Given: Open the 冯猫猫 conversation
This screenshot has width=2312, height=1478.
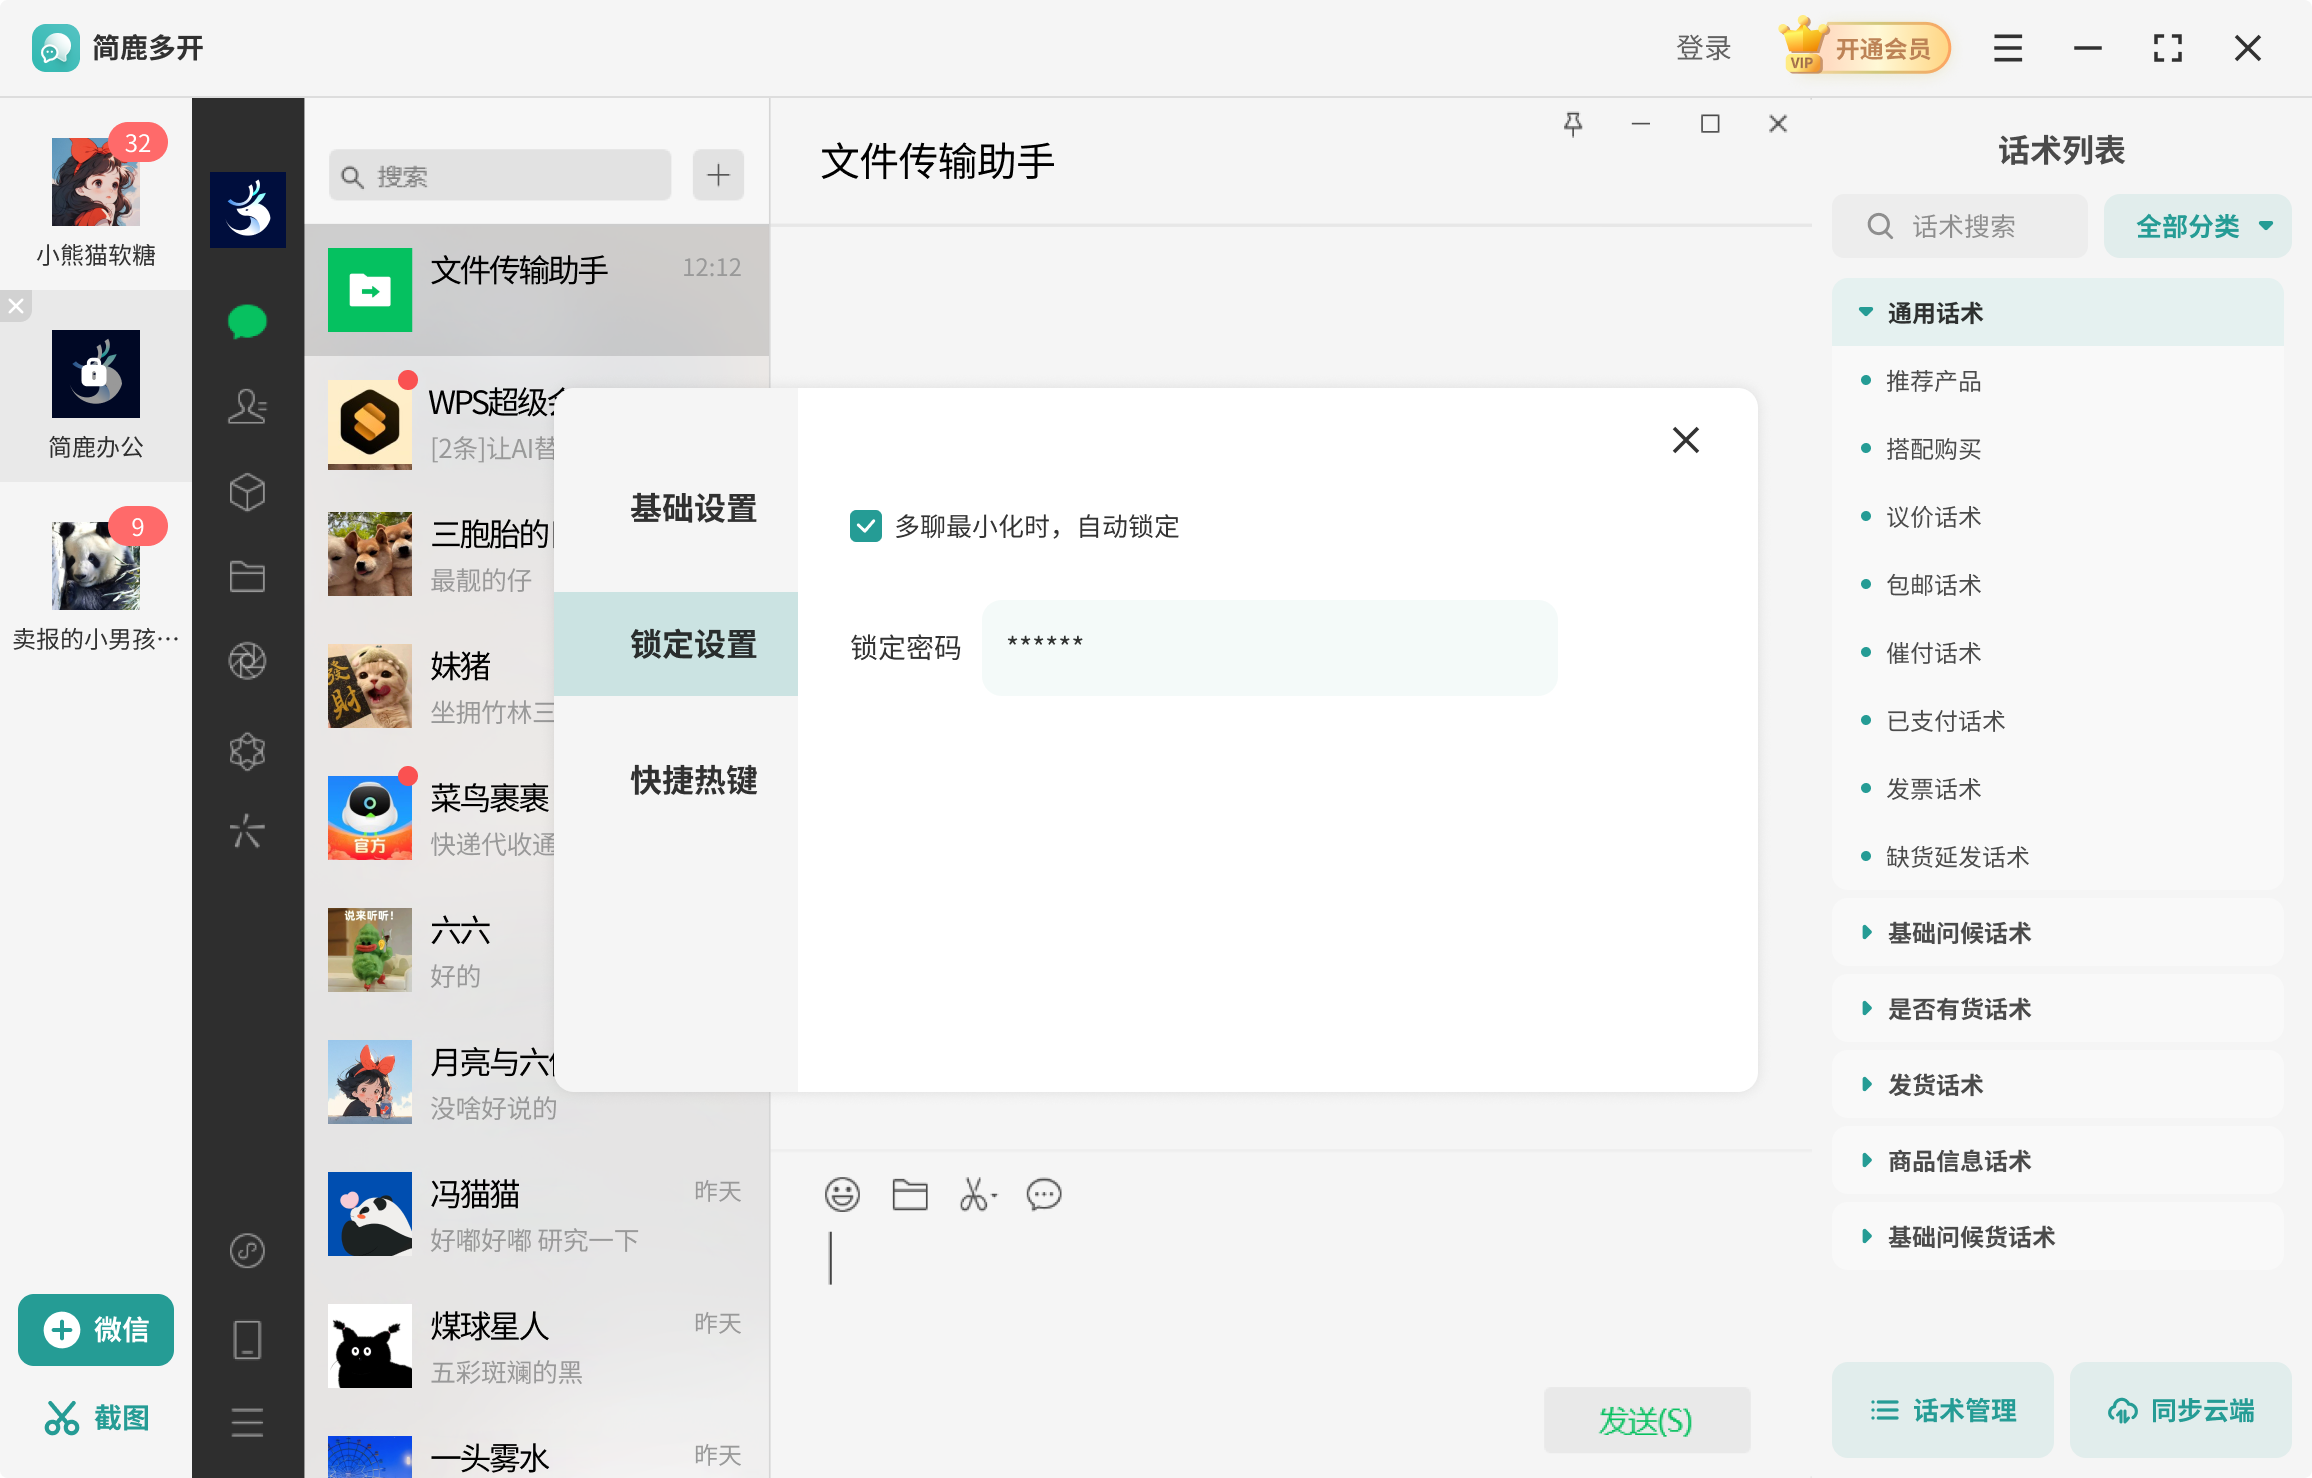Looking at the screenshot, I should point(540,1214).
